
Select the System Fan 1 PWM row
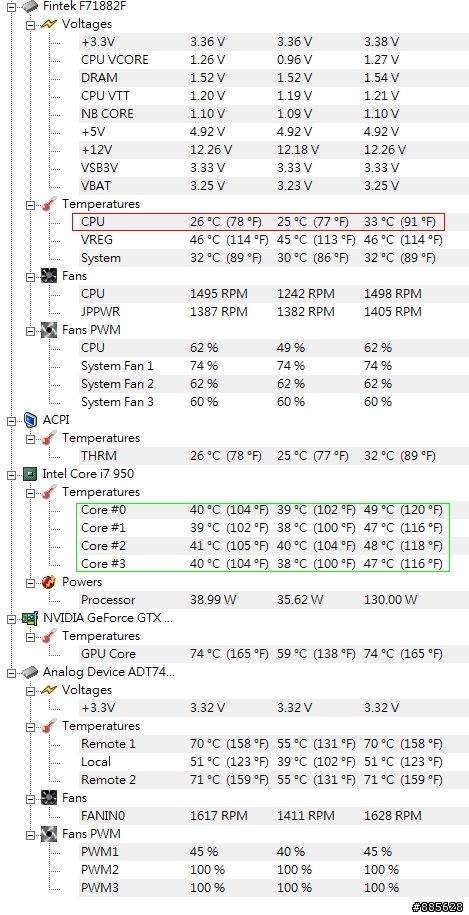[x=273, y=366]
